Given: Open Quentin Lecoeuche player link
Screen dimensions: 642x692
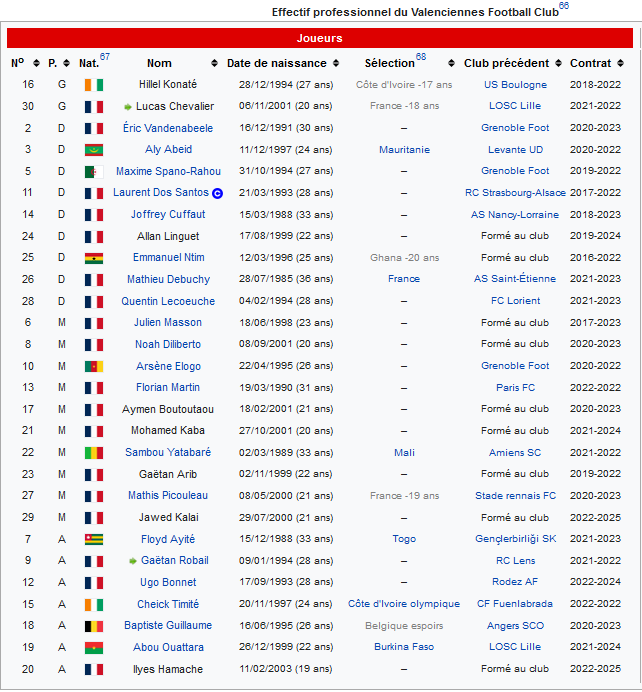Looking at the screenshot, I should [x=168, y=301].
